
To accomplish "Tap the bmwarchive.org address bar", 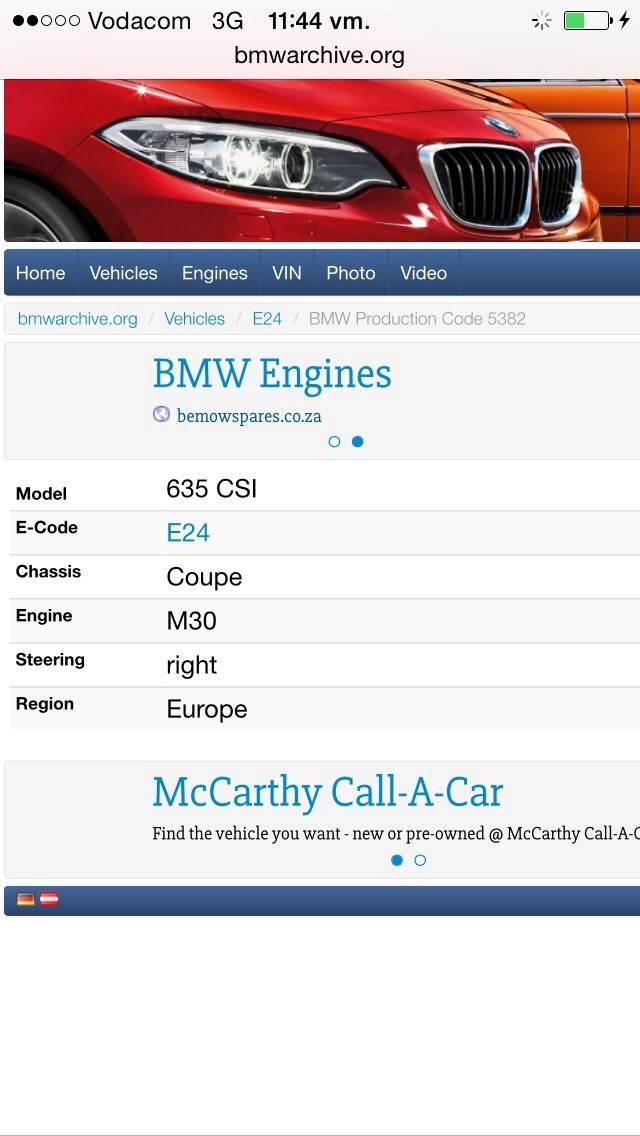I will pos(320,56).
